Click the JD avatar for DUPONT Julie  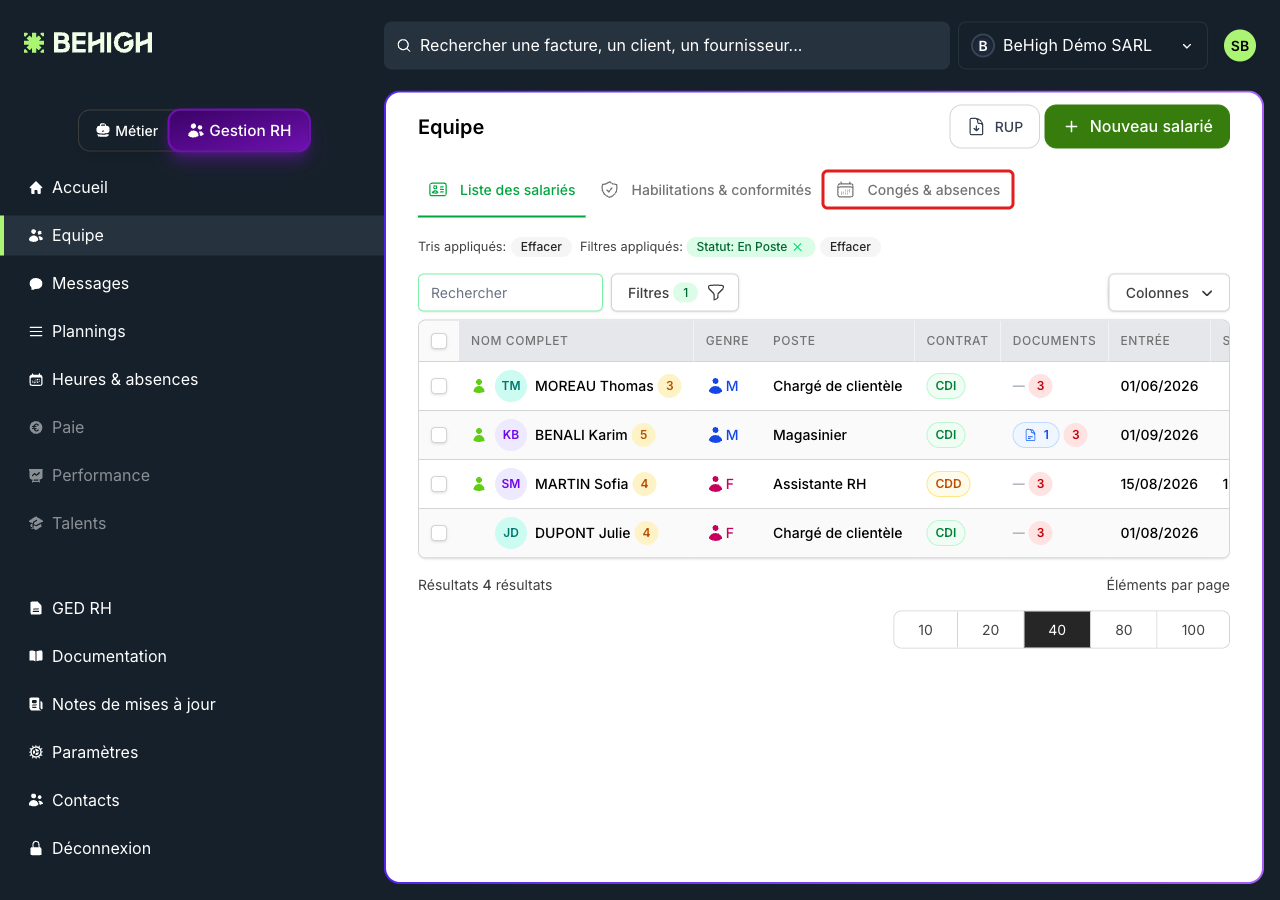pyautogui.click(x=511, y=533)
